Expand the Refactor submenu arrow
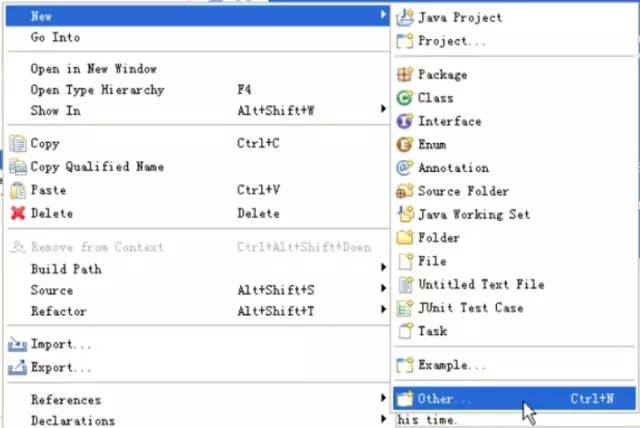 point(383,309)
